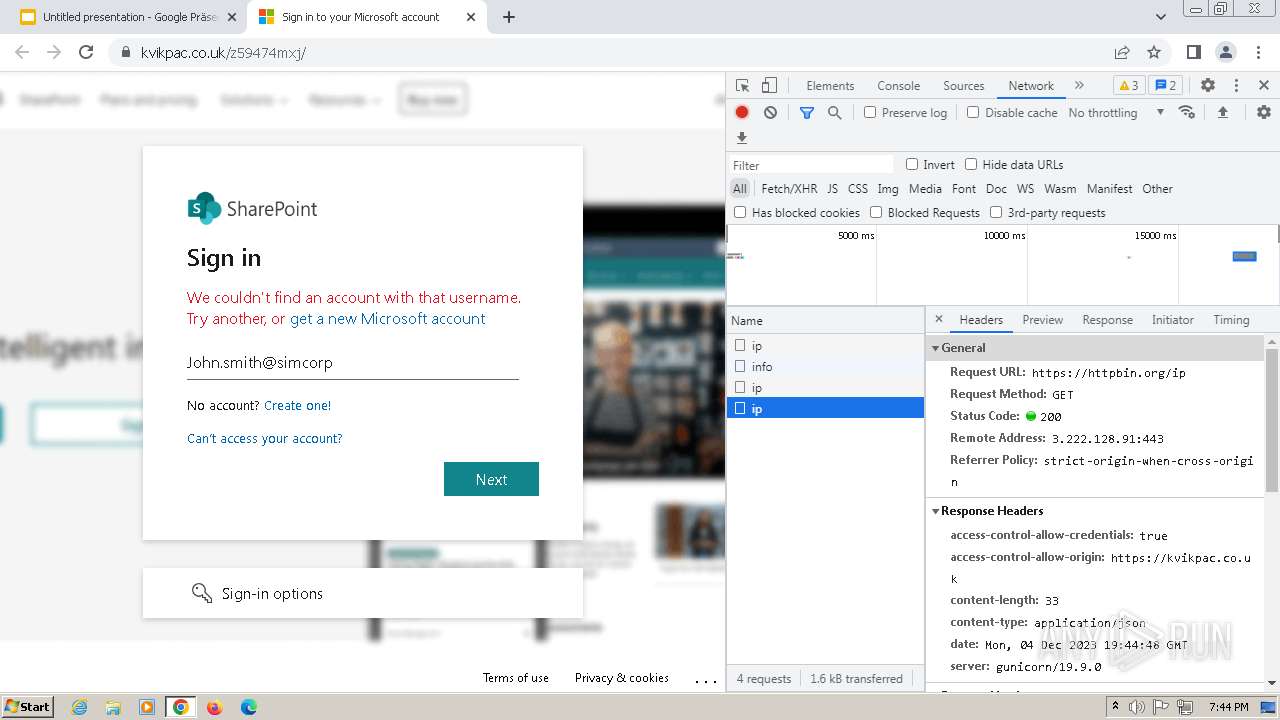Click get a new Microsoft account link
Viewport: 1280px width, 720px height.
point(387,319)
